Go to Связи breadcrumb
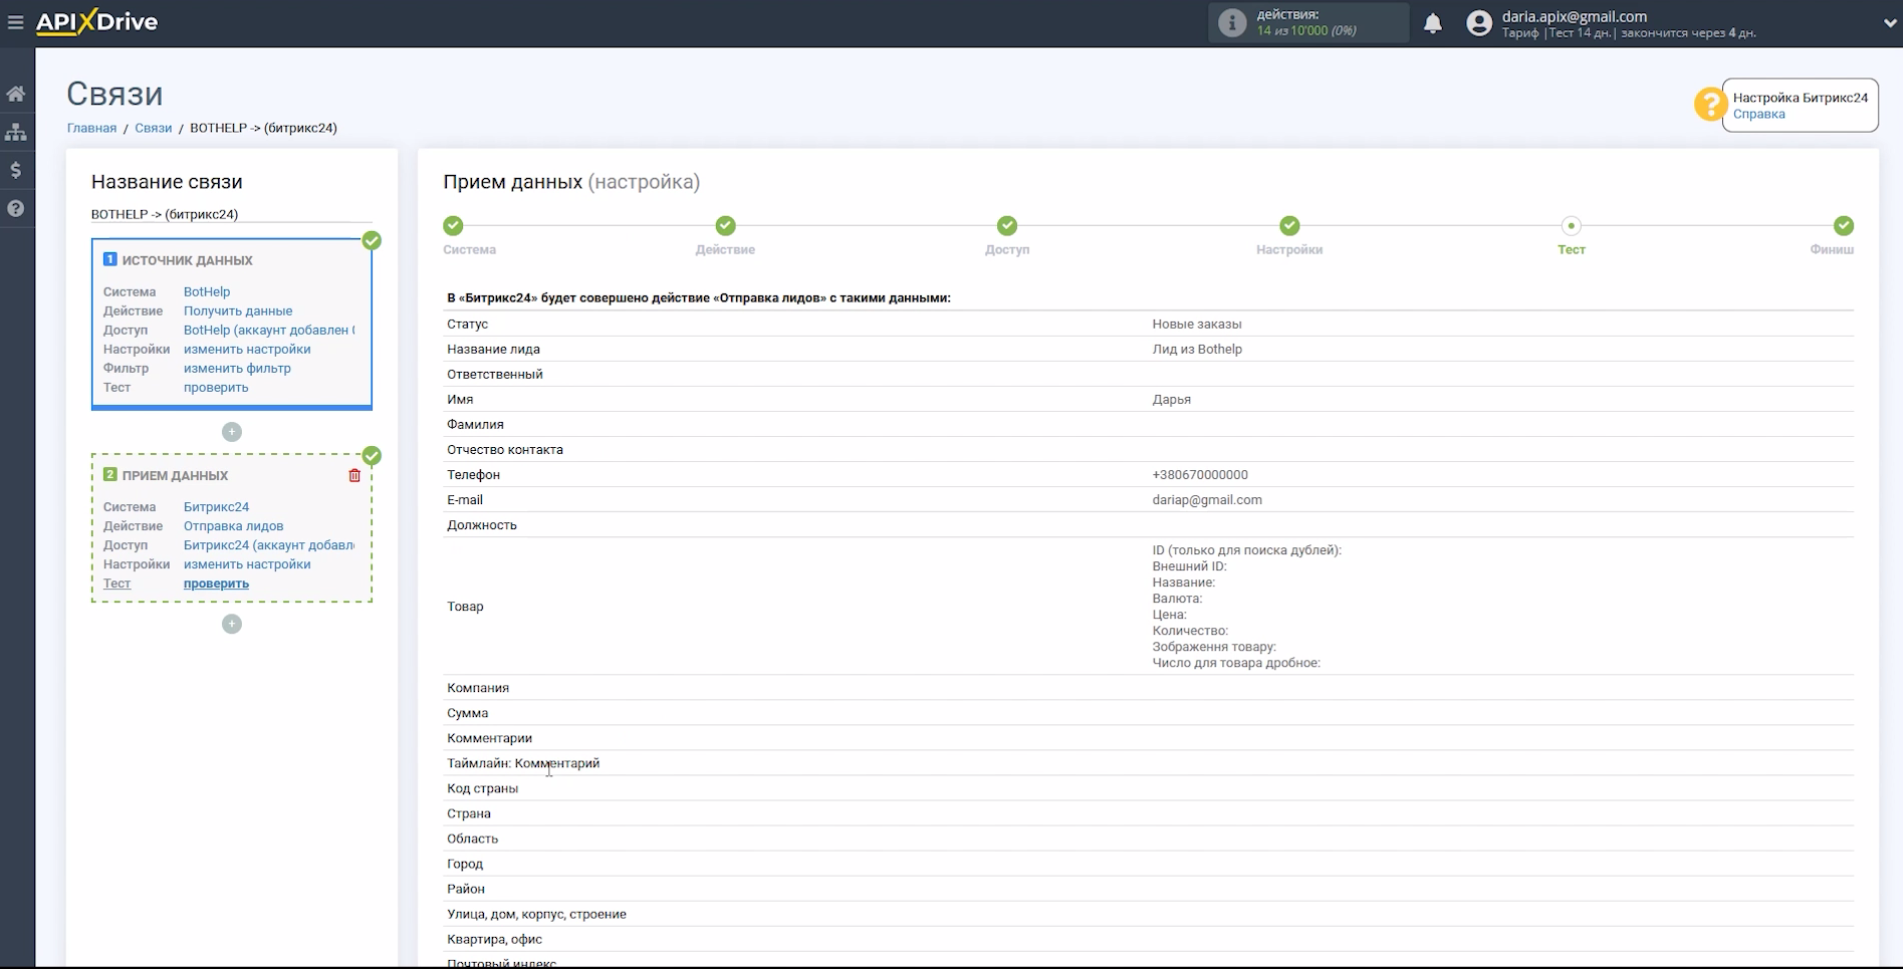This screenshot has width=1903, height=969. (153, 128)
